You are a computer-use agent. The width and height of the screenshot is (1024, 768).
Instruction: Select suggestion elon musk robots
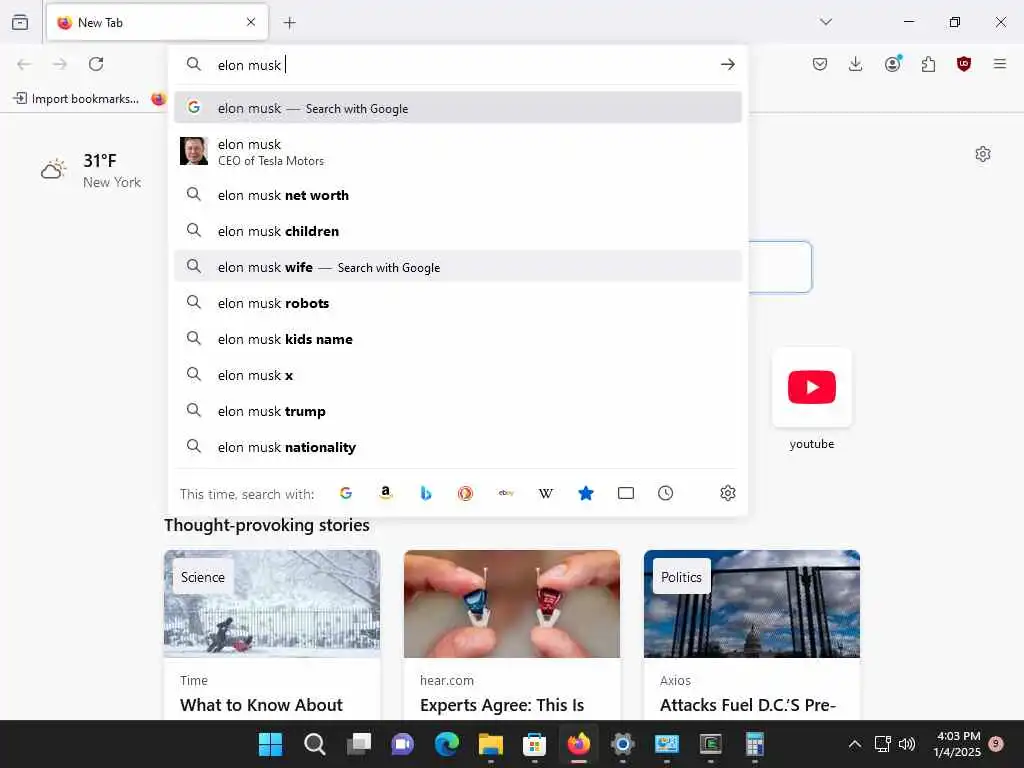tap(458, 303)
